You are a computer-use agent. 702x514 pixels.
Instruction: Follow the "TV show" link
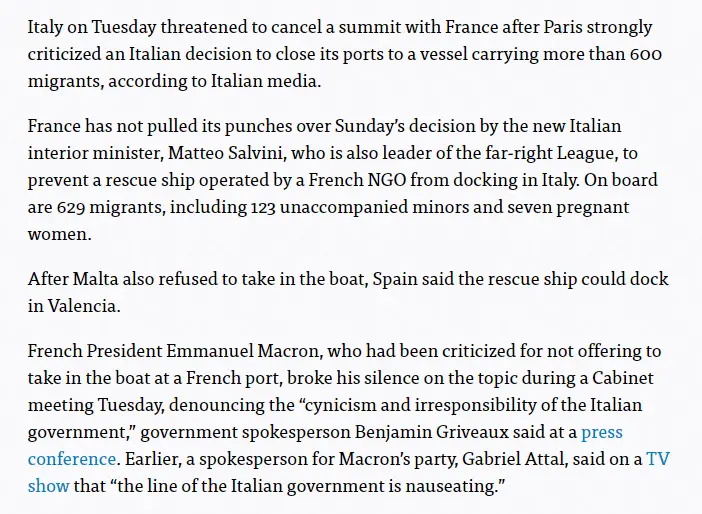pyautogui.click(x=658, y=459)
